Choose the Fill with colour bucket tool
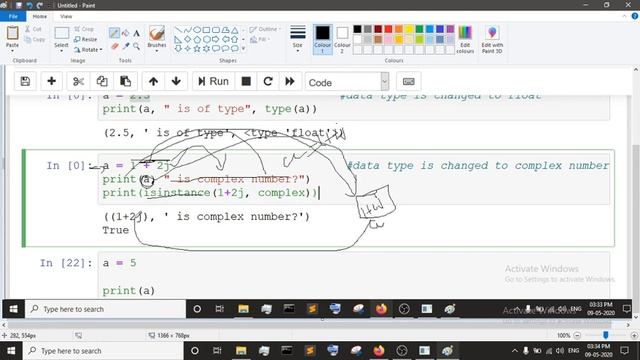 126,33
